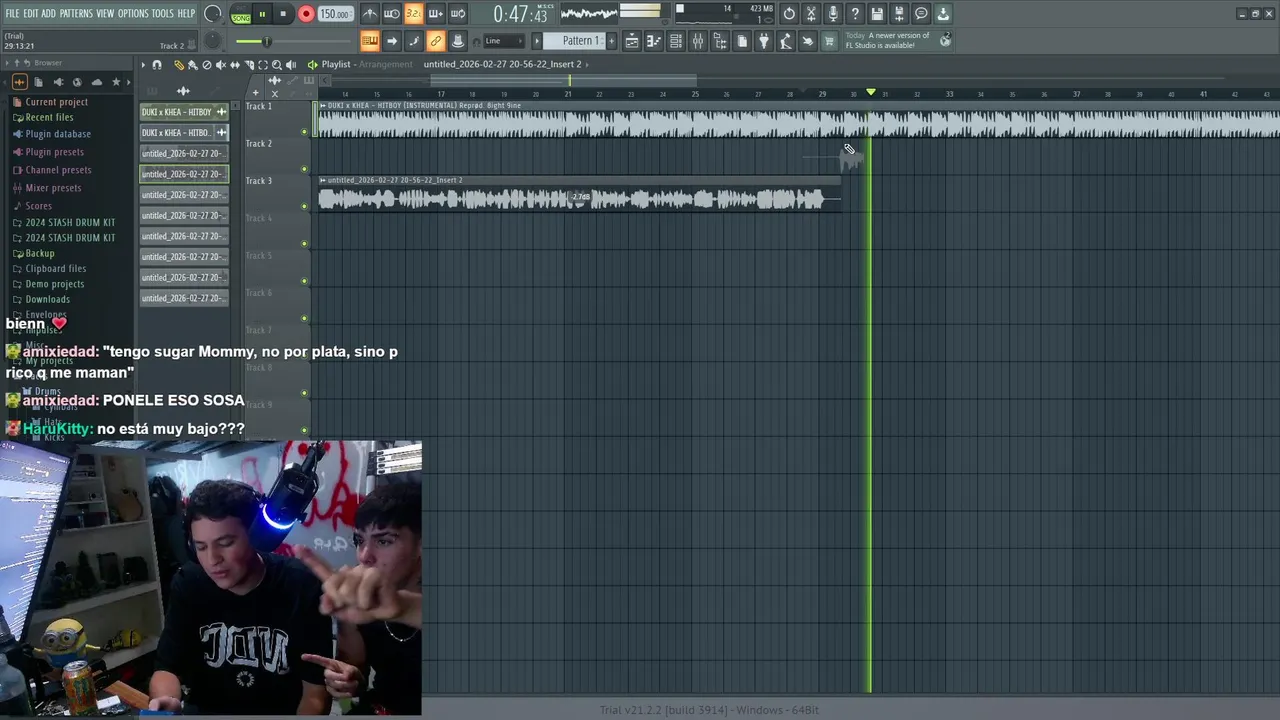1280x720 pixels.
Task: Select the zoom magnifier tool in Playlist
Action: [277, 65]
